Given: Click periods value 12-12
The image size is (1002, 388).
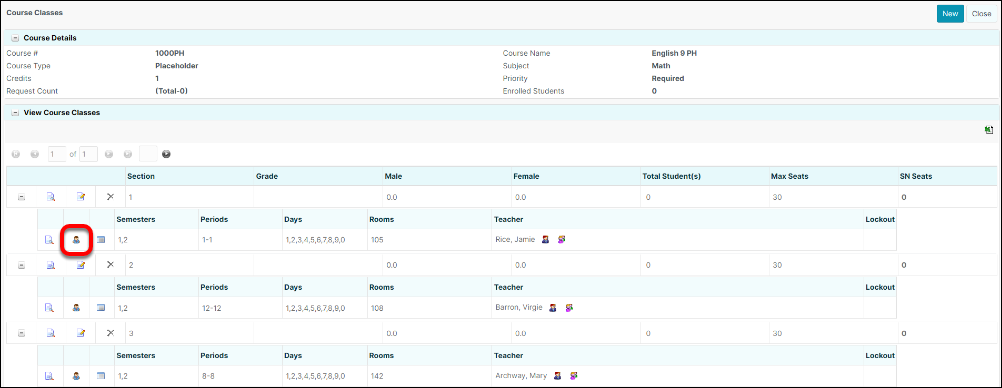Looking at the screenshot, I should (x=211, y=307).
